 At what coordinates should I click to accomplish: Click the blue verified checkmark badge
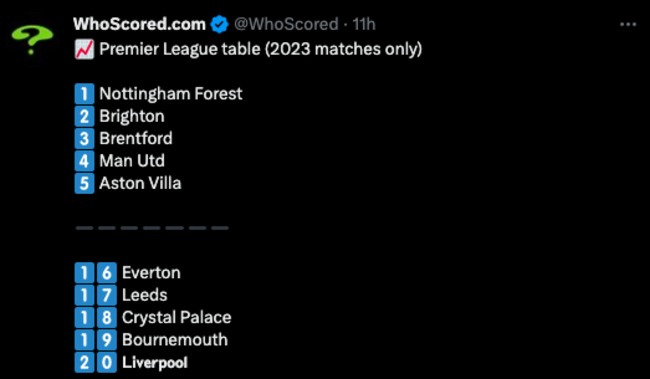click(x=219, y=24)
